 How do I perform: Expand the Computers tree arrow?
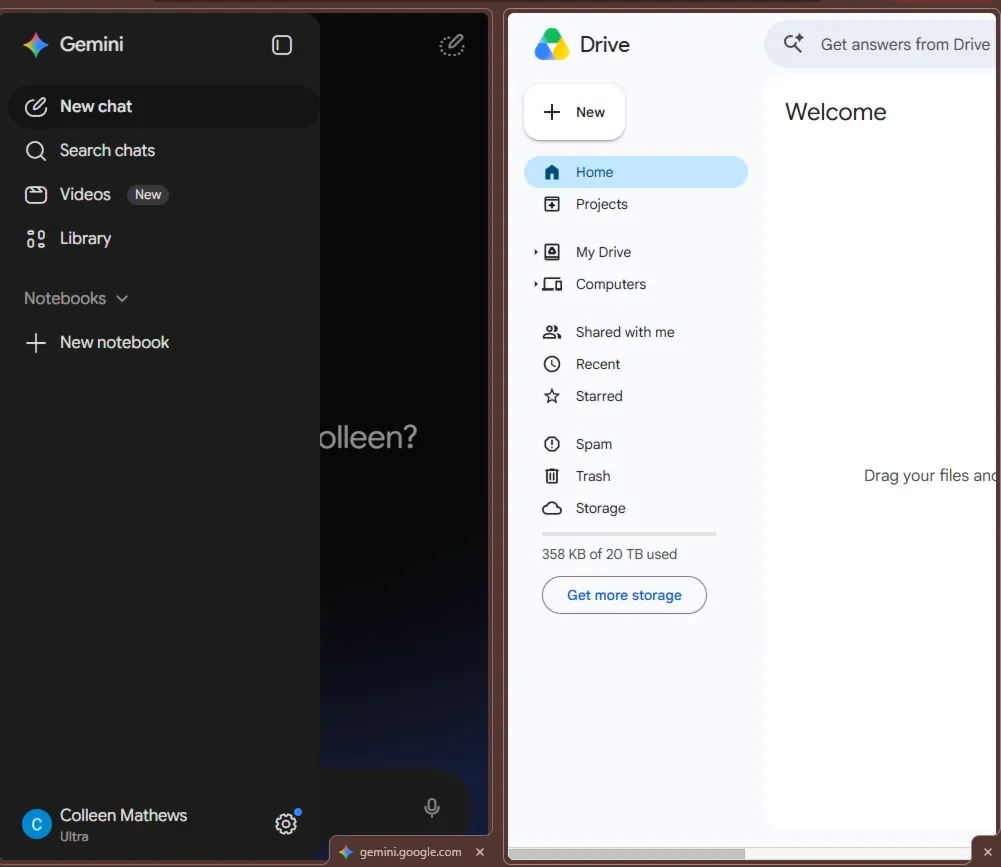536,284
